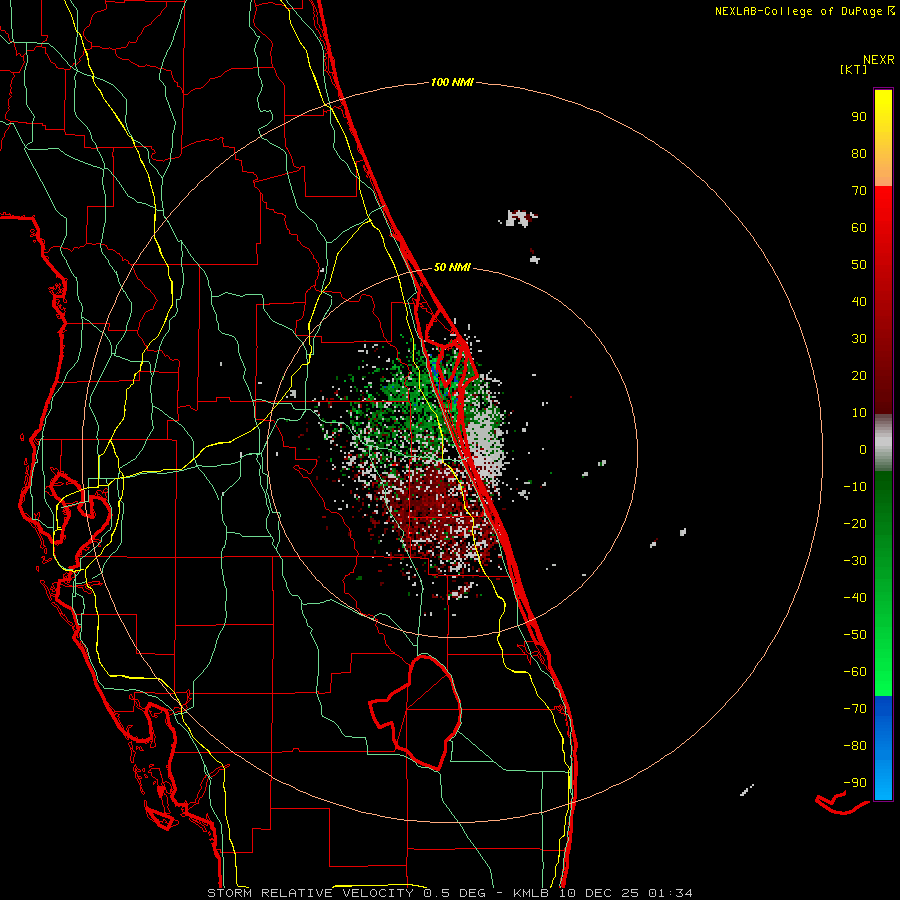Click the 'NEXR' label above the color scale

(x=878, y=60)
